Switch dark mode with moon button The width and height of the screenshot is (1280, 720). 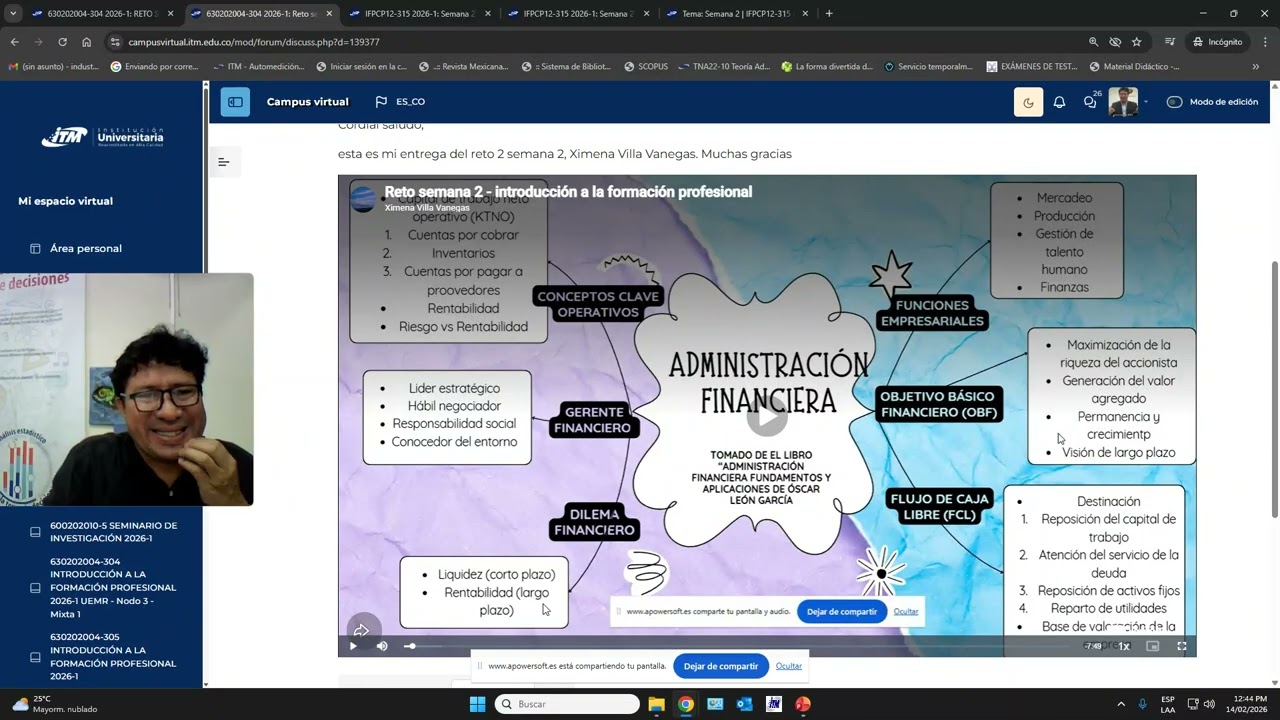1028,102
